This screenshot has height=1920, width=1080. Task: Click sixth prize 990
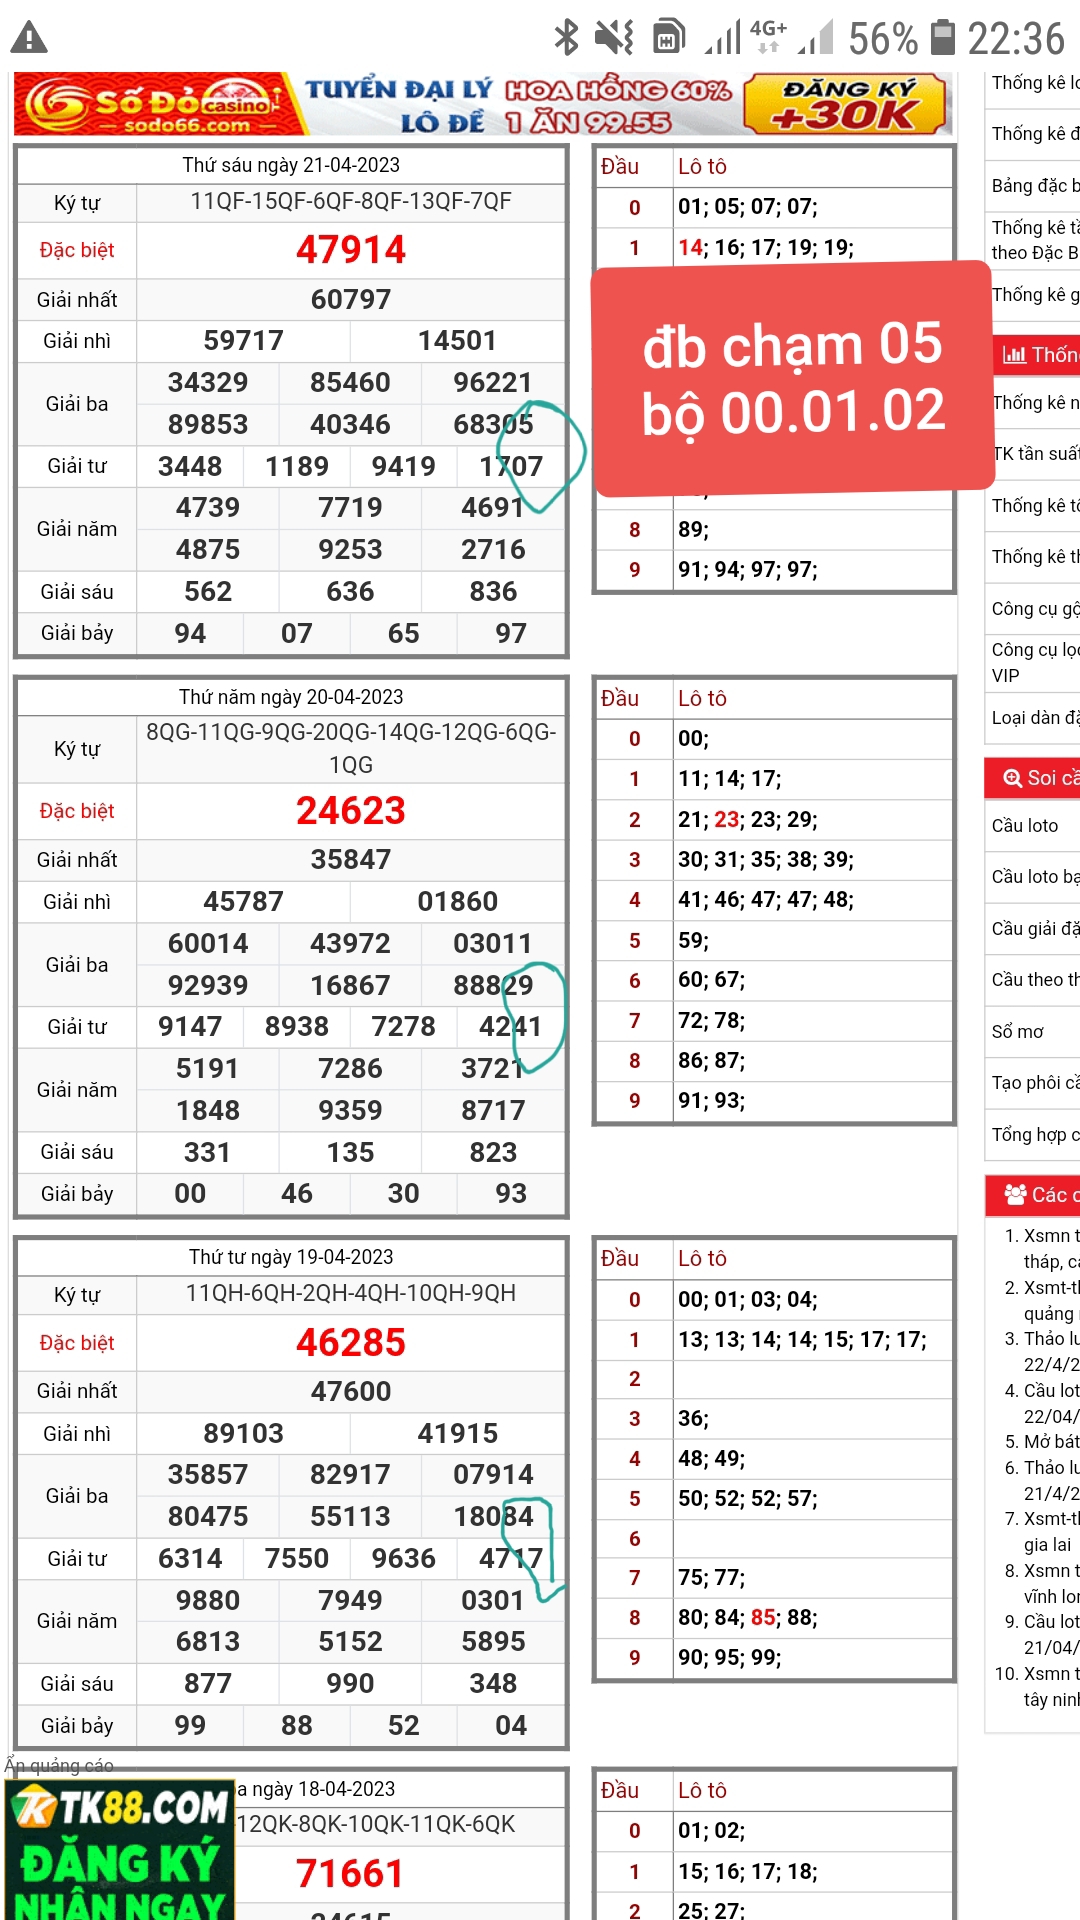tap(351, 1684)
